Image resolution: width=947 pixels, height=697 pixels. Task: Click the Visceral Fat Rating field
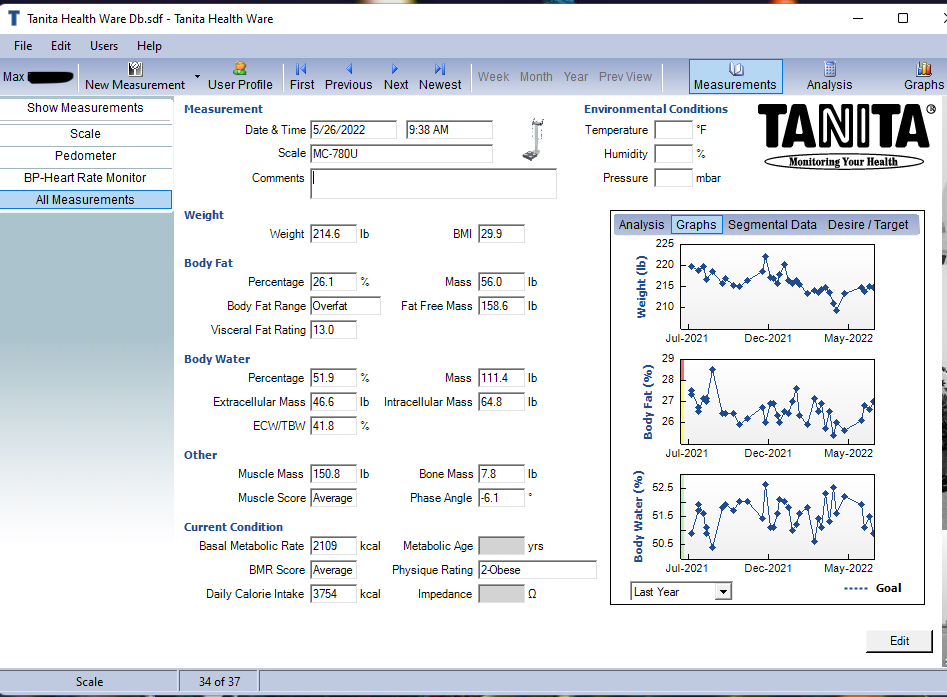333,330
